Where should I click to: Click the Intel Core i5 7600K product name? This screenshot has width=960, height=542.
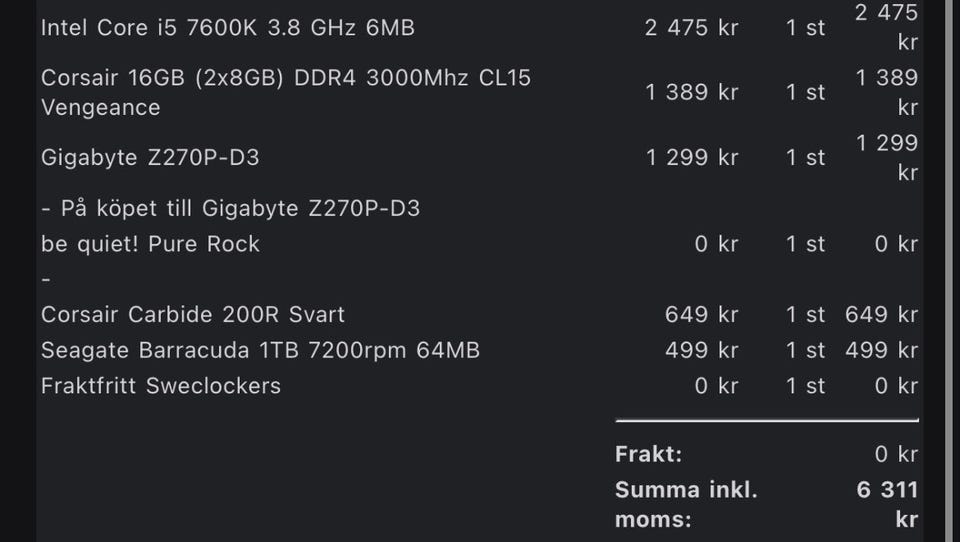(x=227, y=28)
